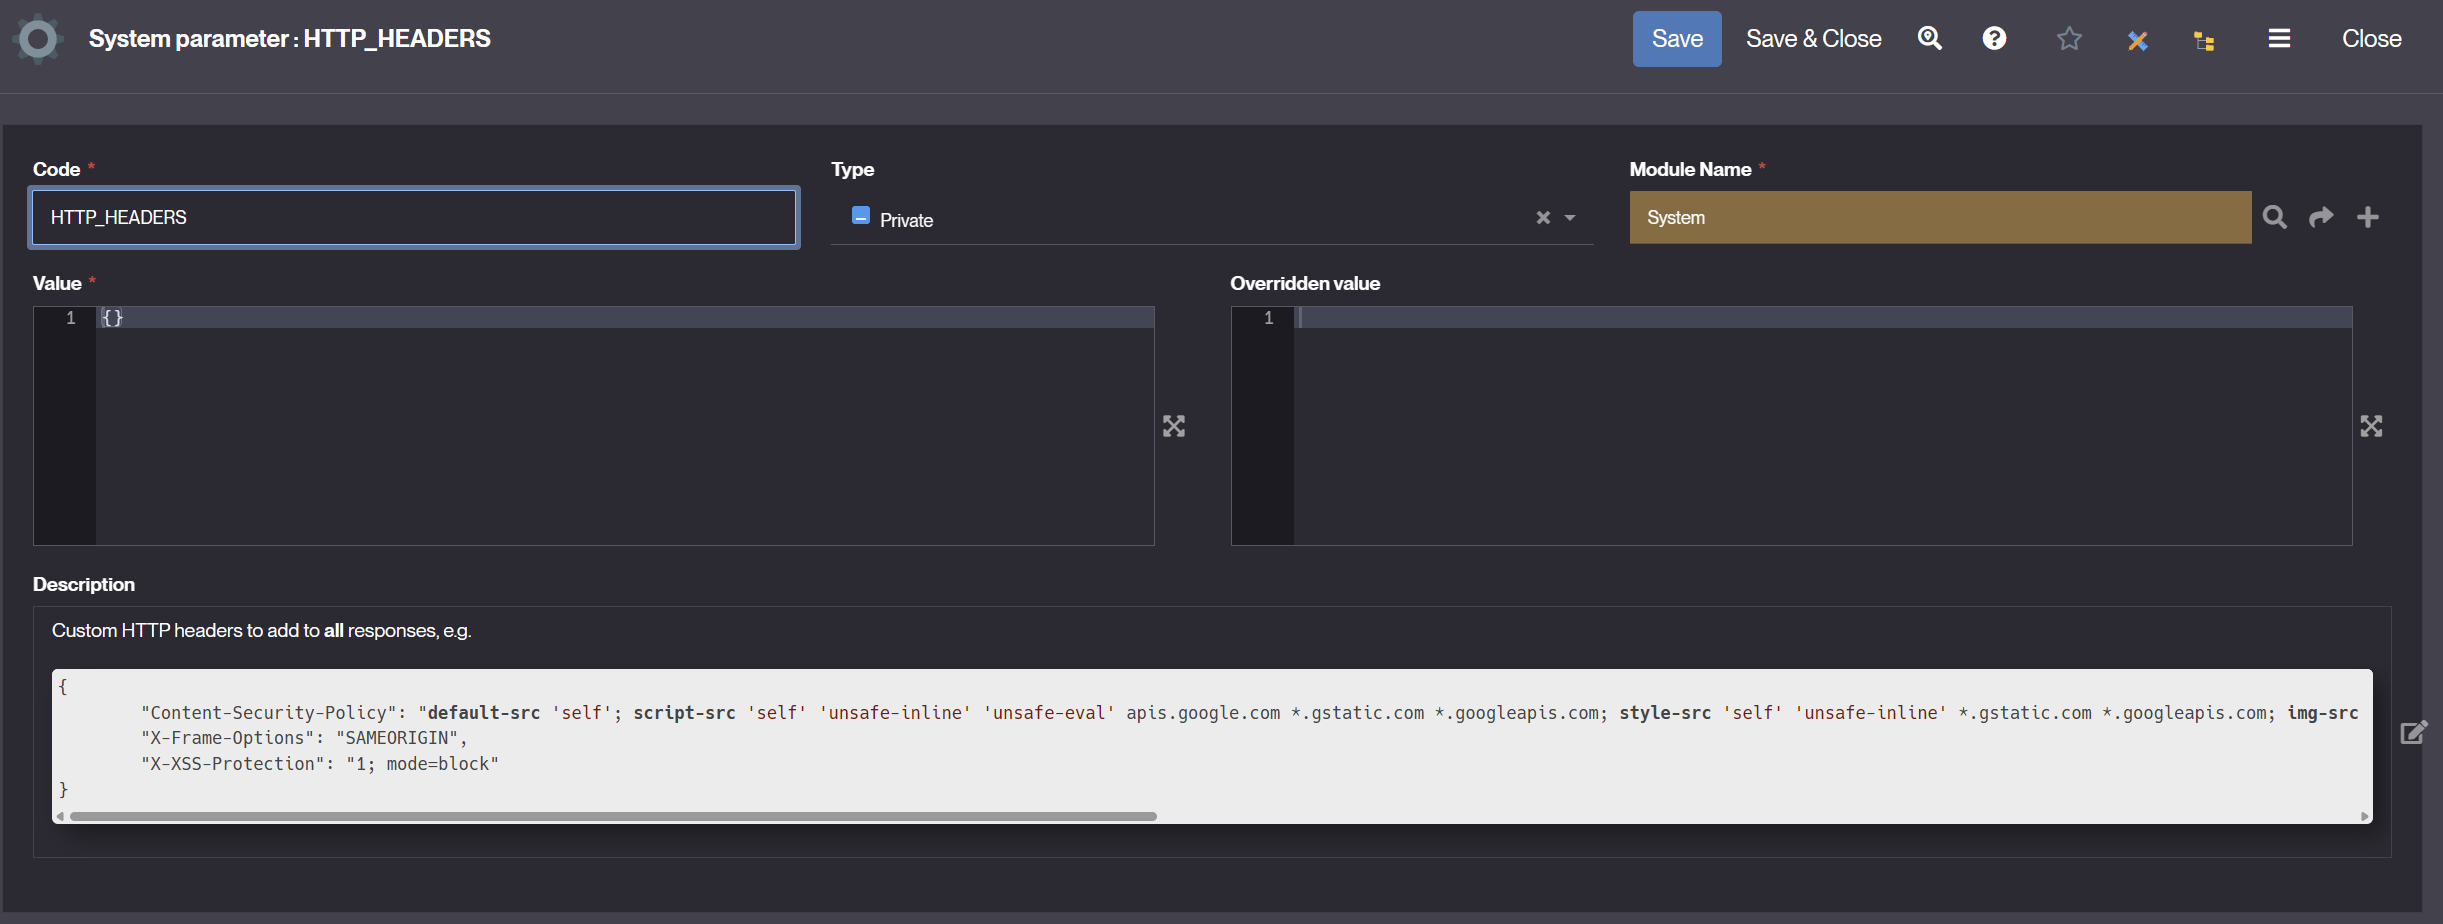2443x924 pixels.
Task: Click Save & Close
Action: click(1813, 39)
